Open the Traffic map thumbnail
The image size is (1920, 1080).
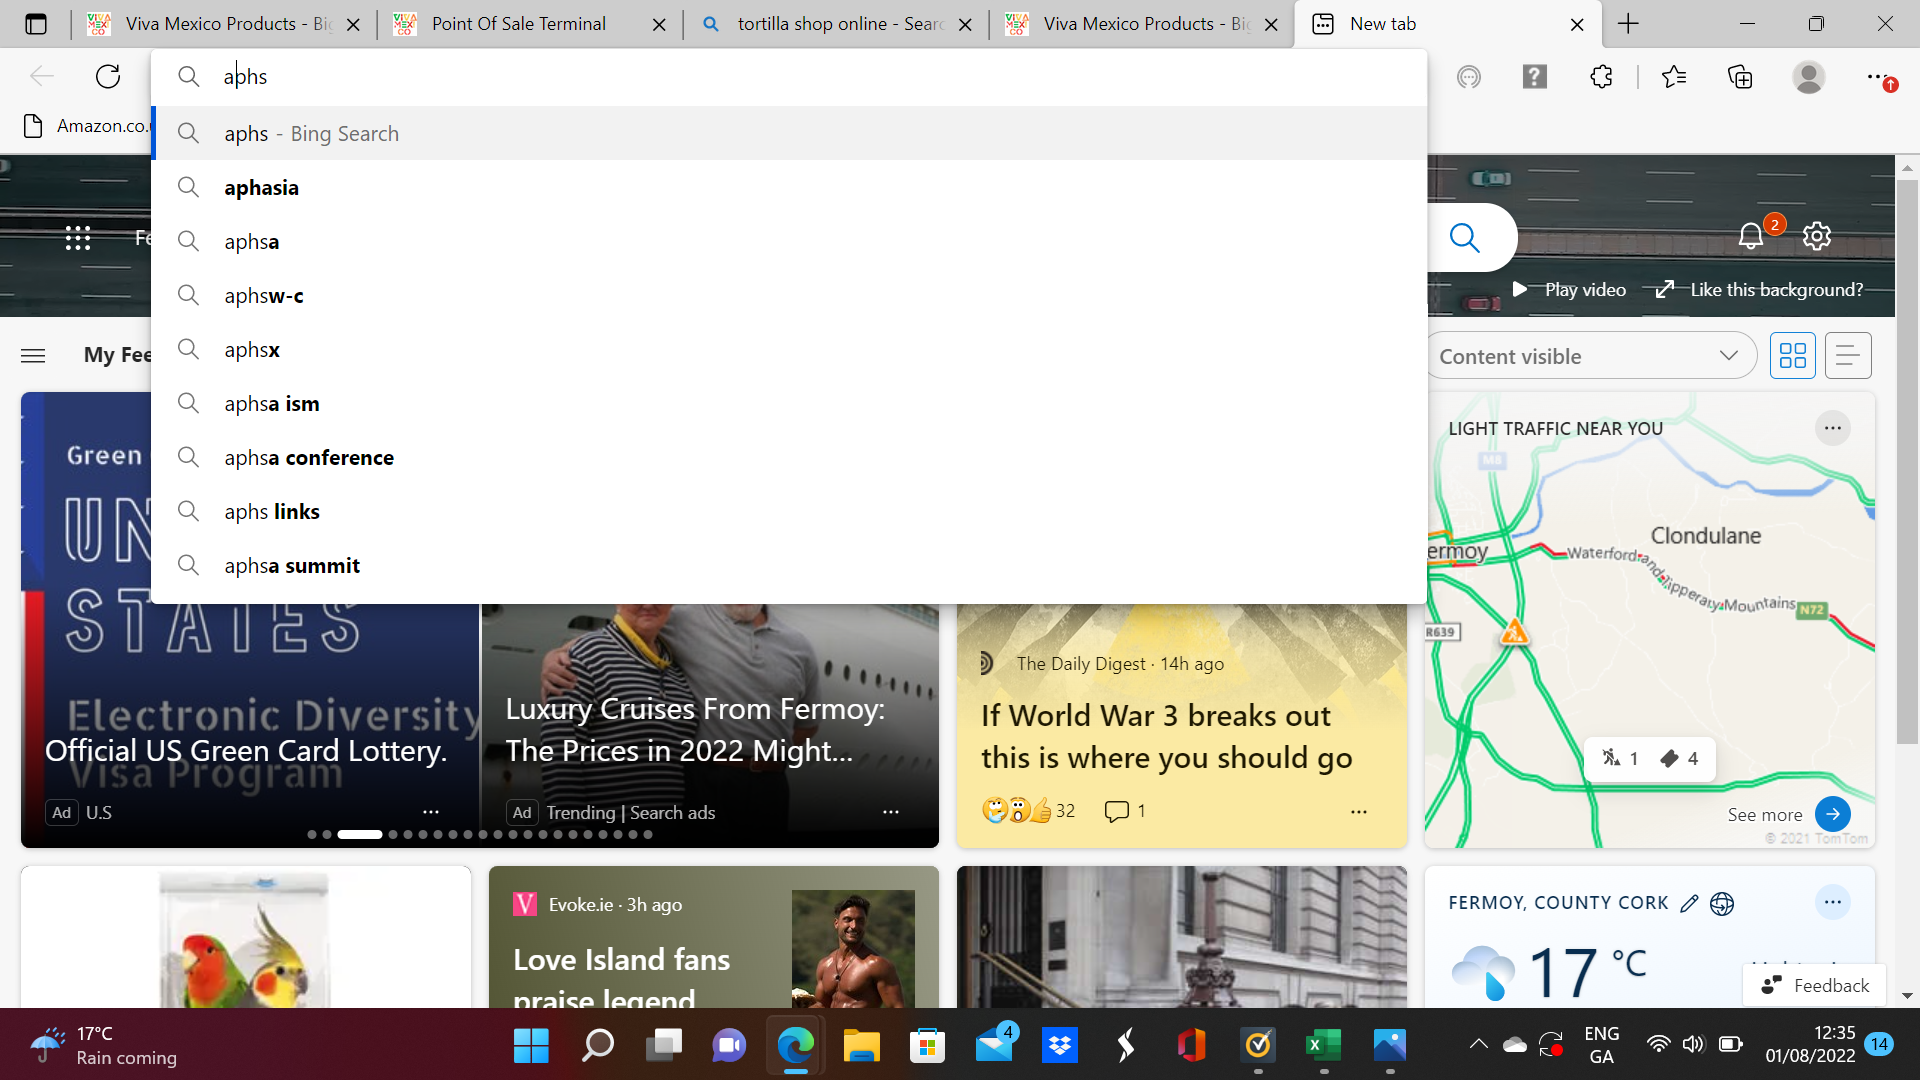1650,620
